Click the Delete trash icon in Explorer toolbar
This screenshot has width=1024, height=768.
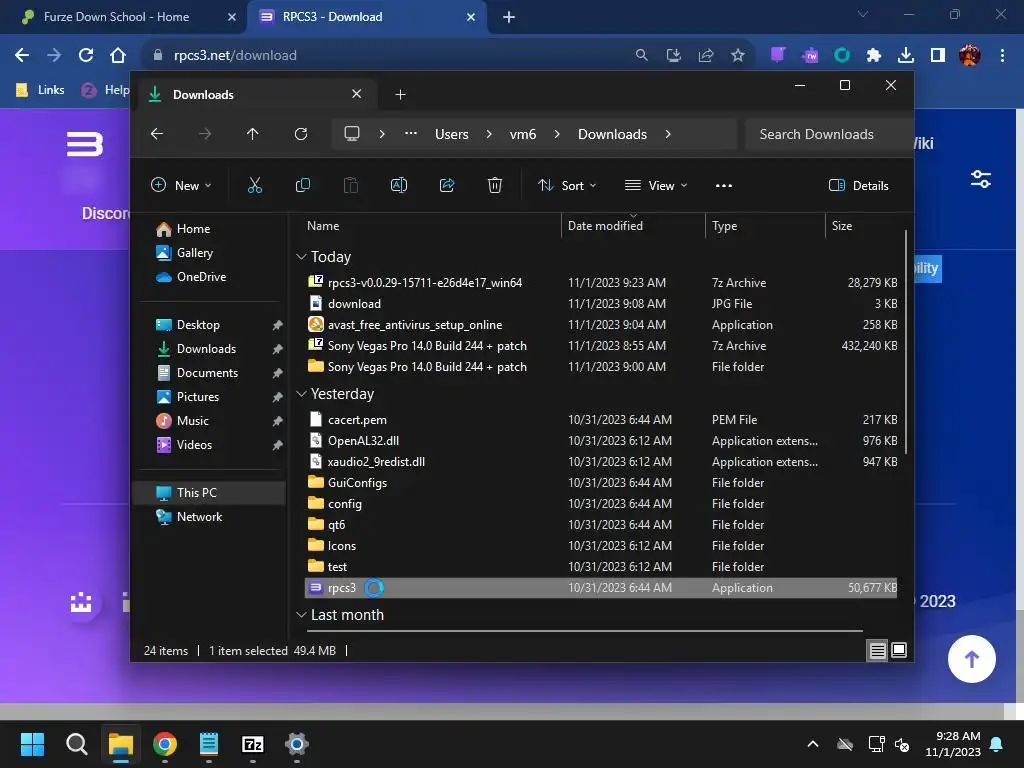point(494,185)
